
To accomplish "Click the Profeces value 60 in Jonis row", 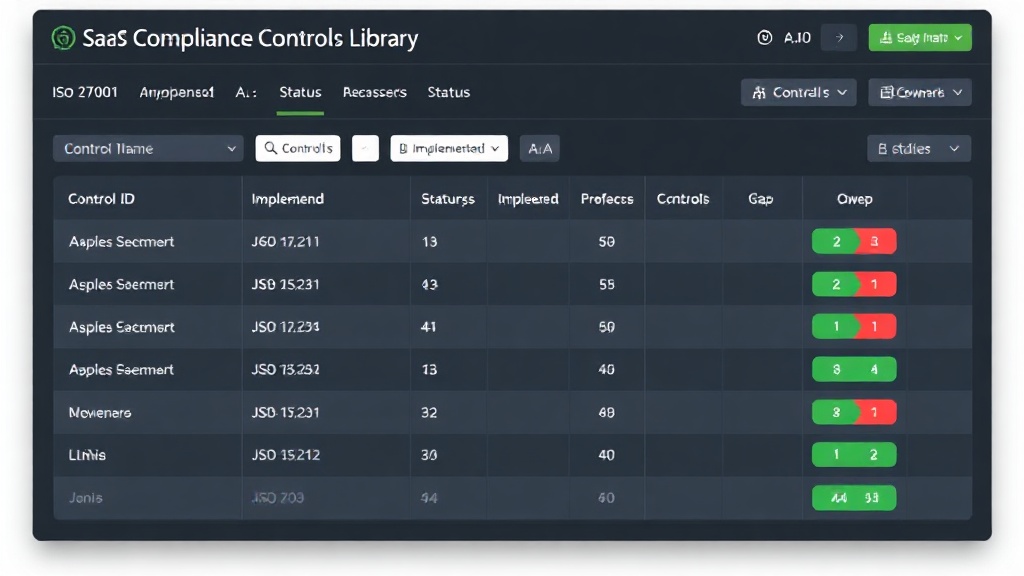I will point(607,498).
